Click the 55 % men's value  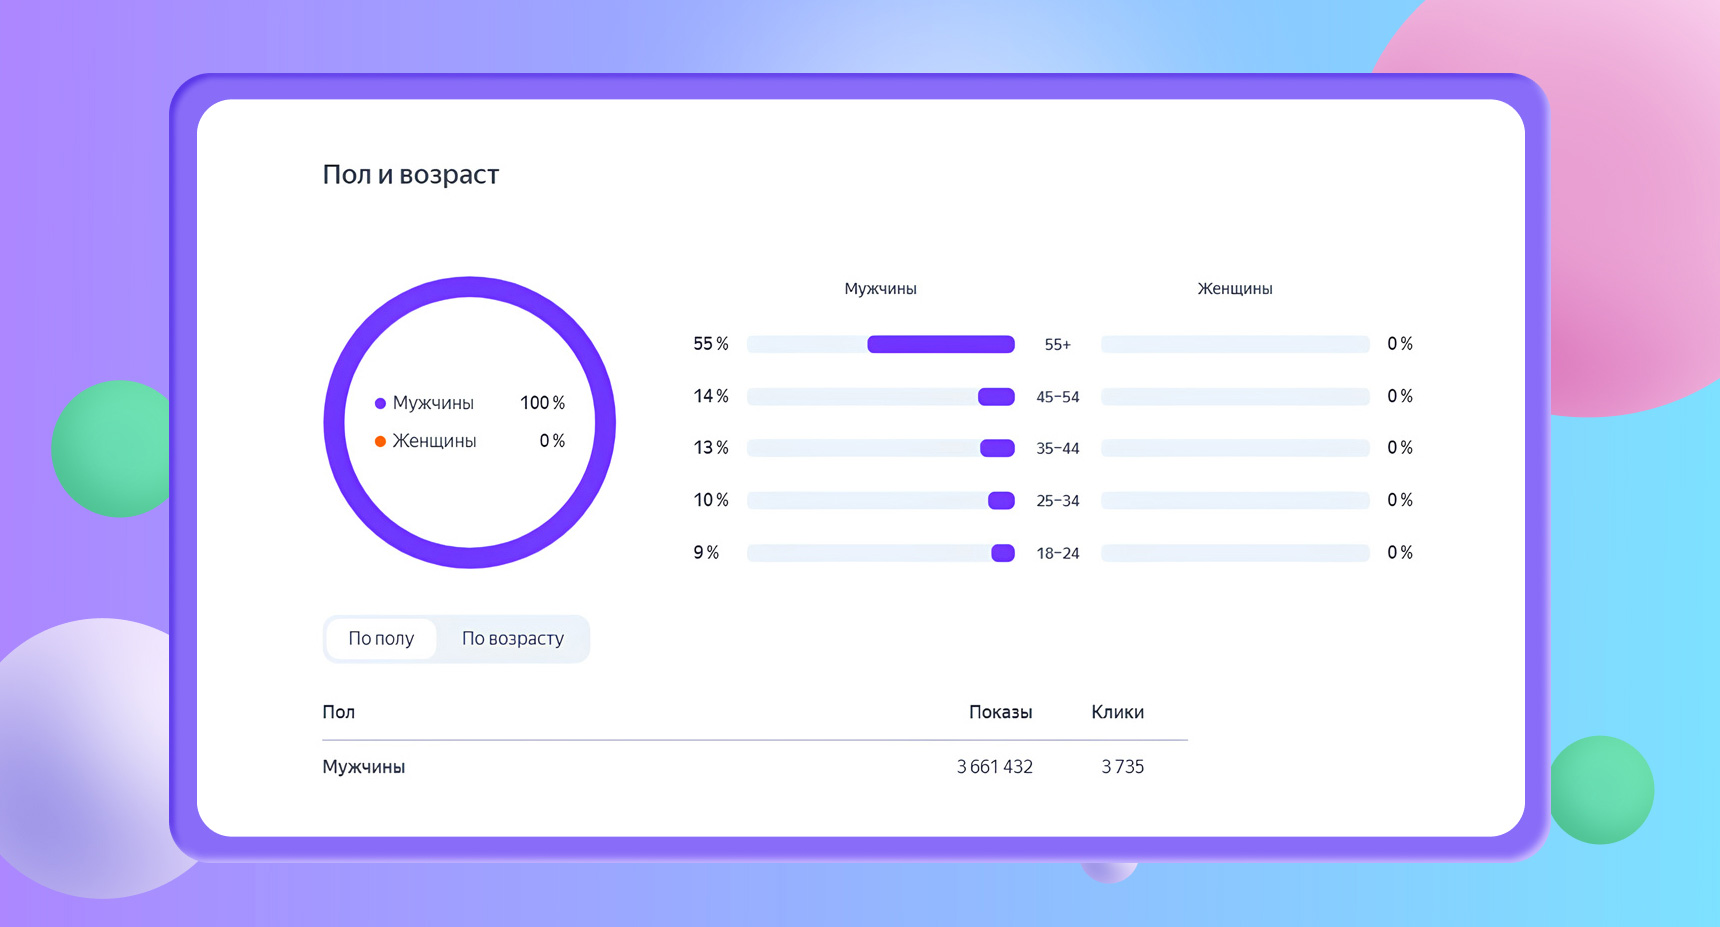click(711, 344)
